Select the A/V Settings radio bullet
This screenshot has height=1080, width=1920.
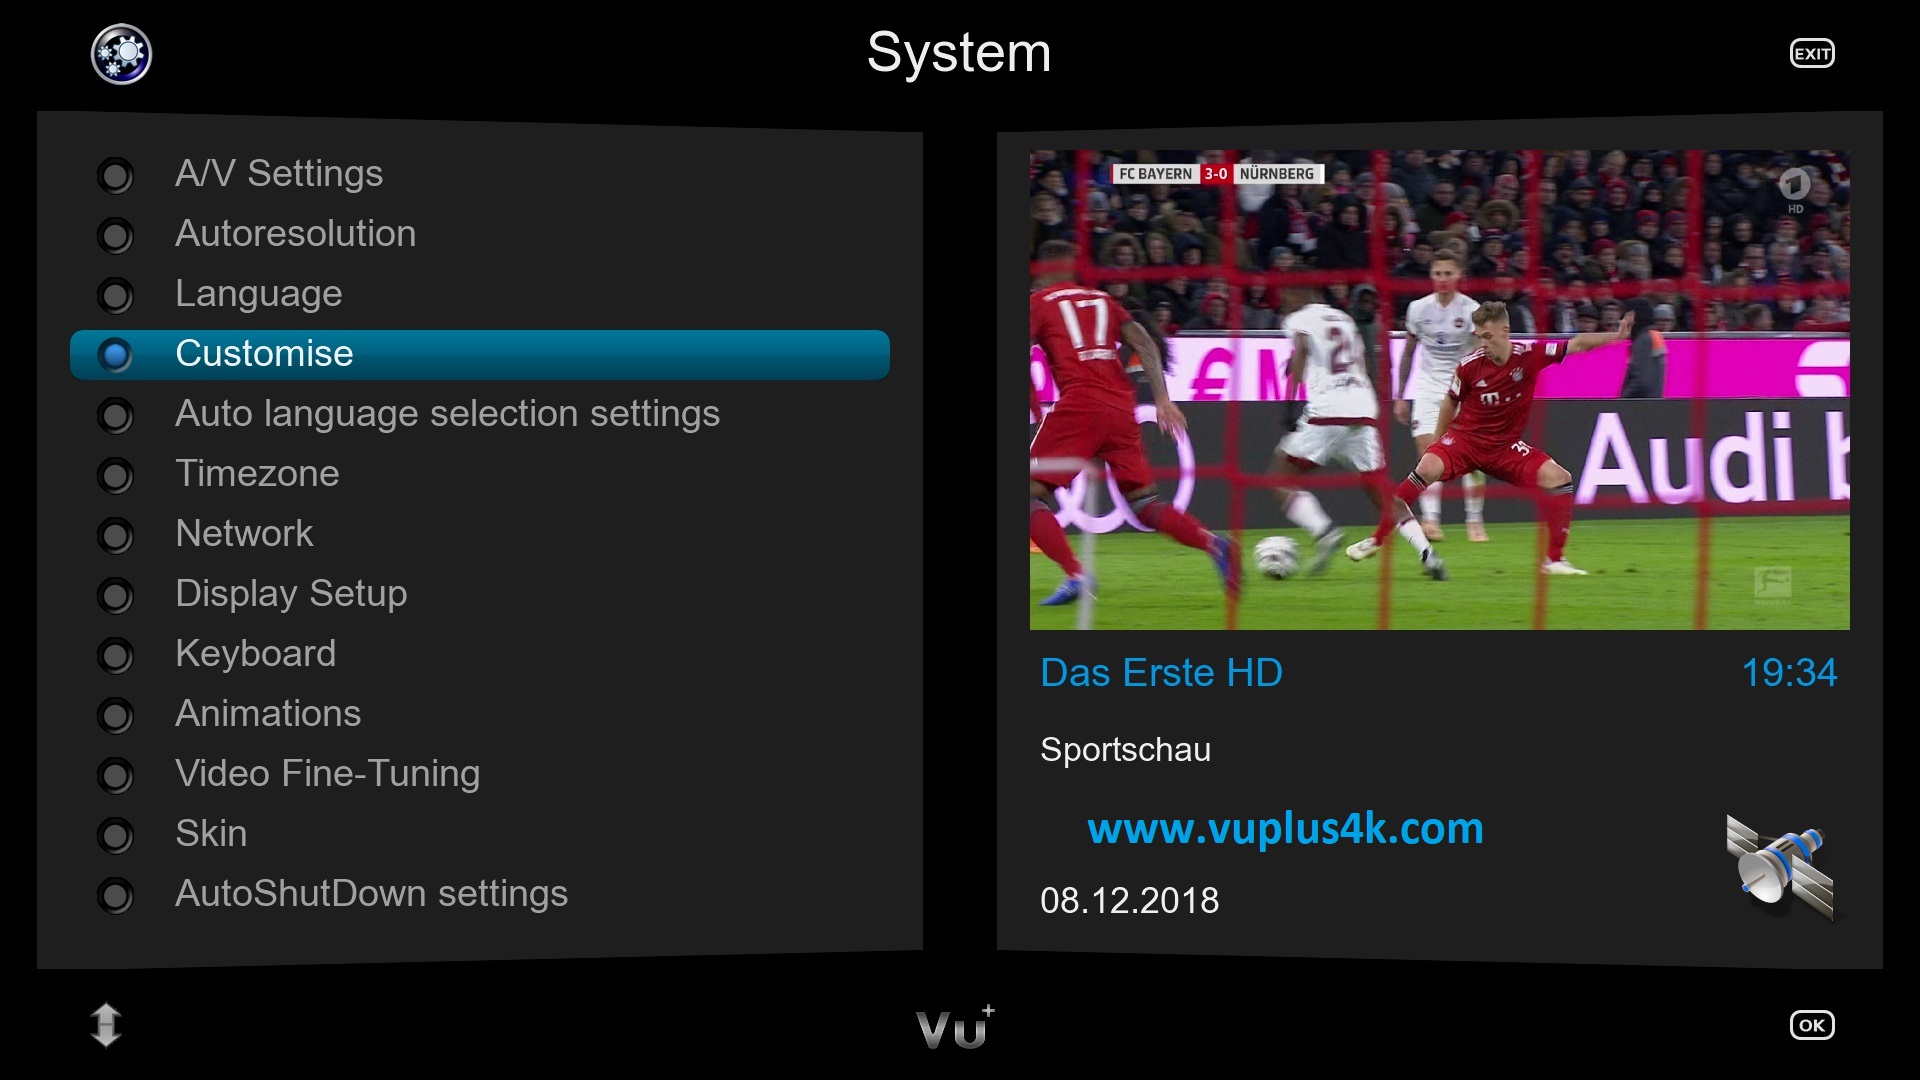[115, 176]
